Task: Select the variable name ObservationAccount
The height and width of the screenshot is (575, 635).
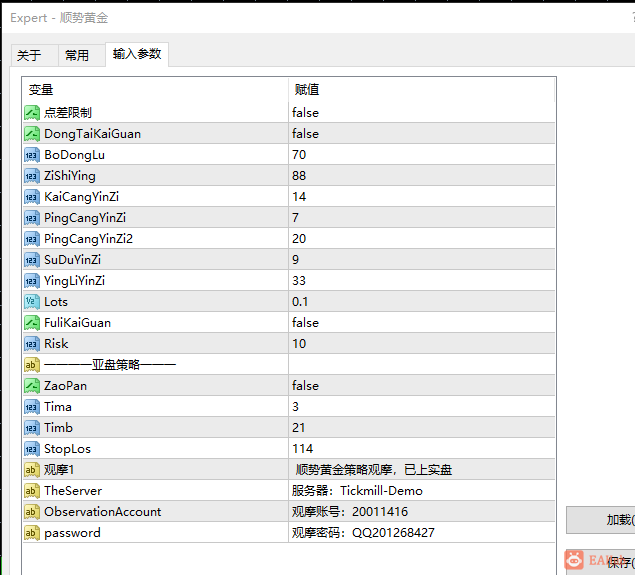Action: click(x=102, y=512)
